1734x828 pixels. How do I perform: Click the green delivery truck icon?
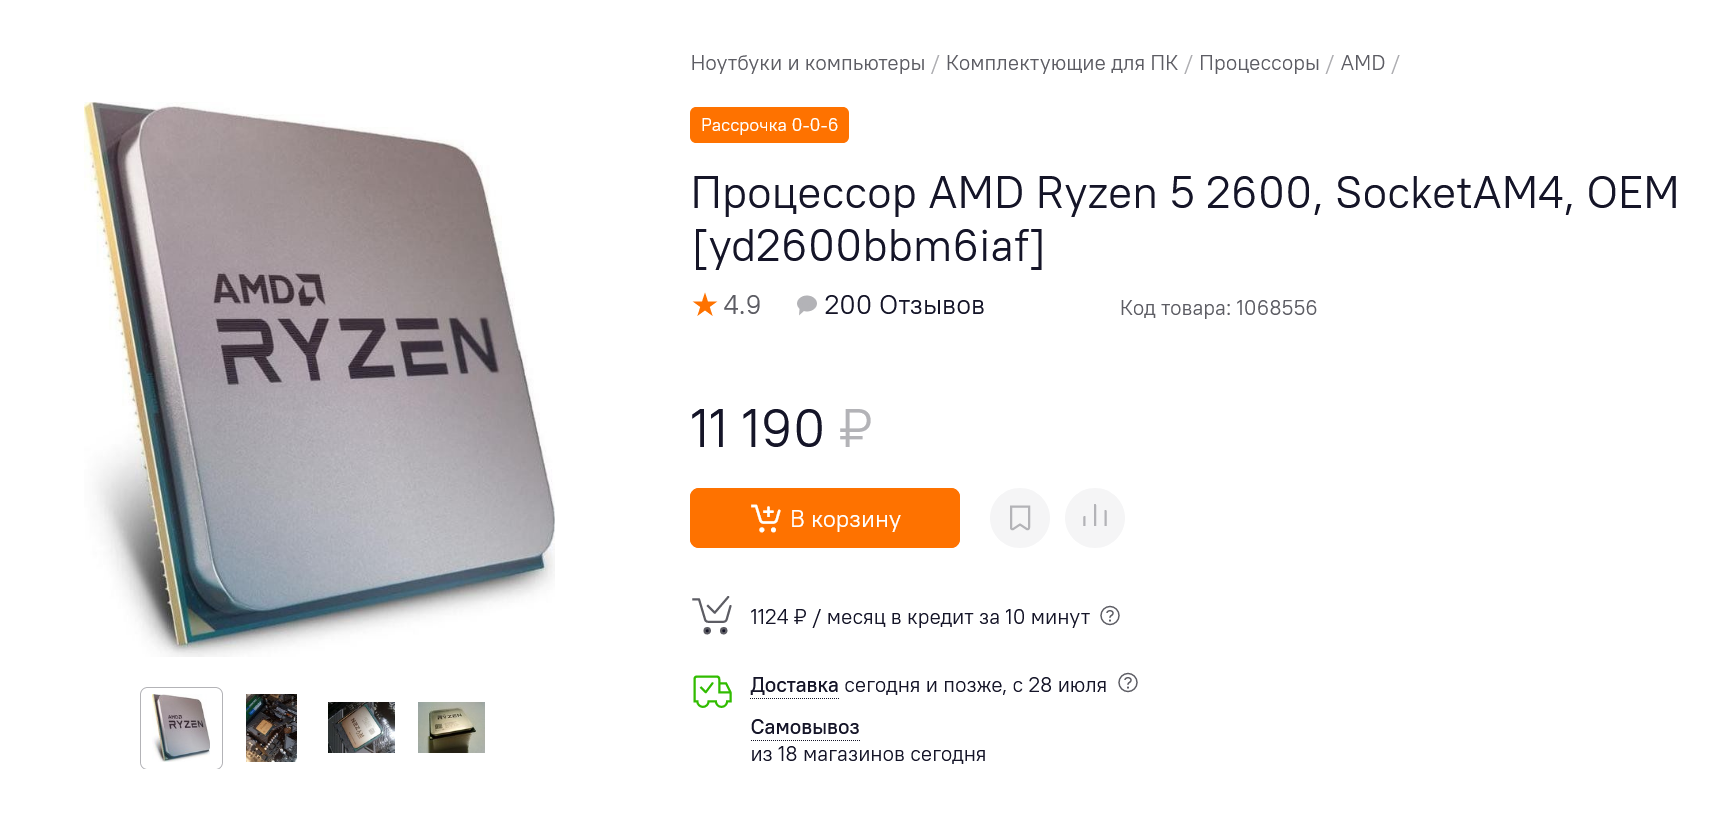pyautogui.click(x=712, y=691)
